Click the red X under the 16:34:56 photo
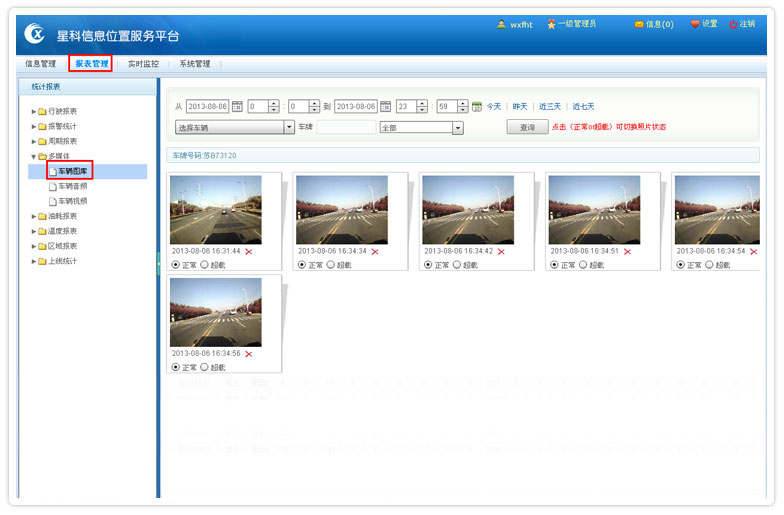This screenshot has width=784, height=515. click(x=249, y=354)
